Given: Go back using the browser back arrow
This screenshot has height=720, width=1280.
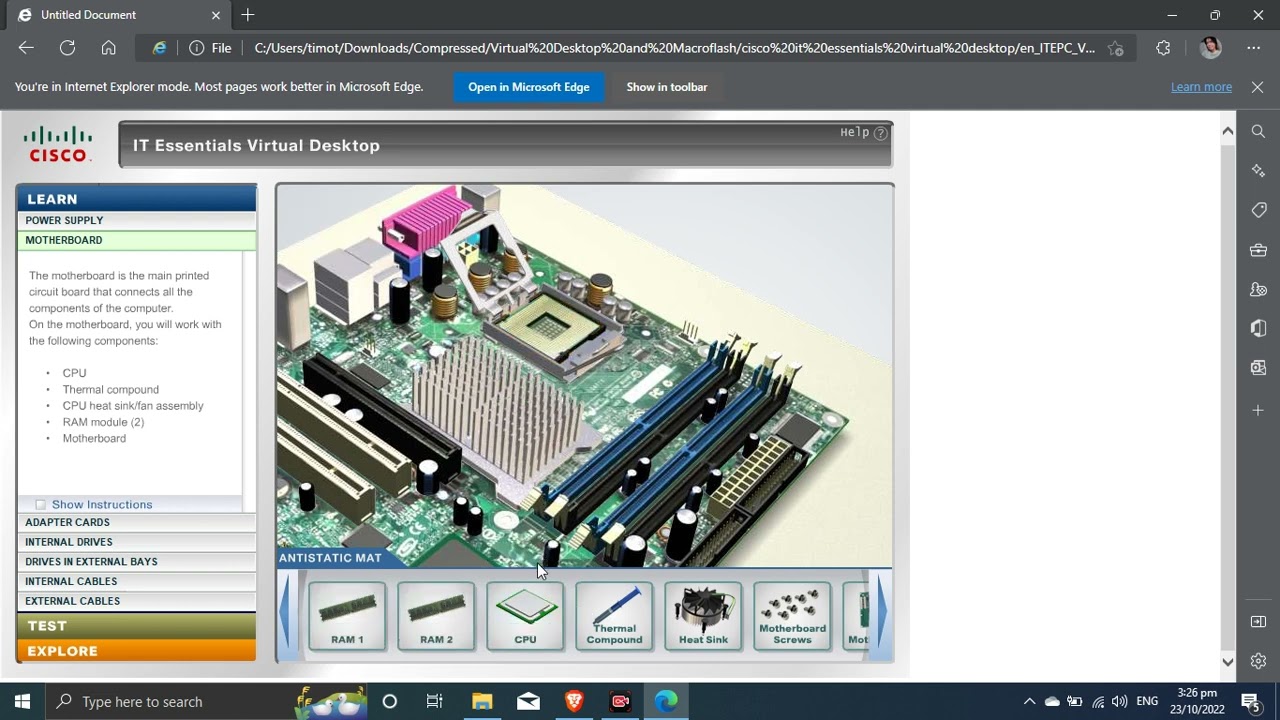Looking at the screenshot, I should coord(26,48).
